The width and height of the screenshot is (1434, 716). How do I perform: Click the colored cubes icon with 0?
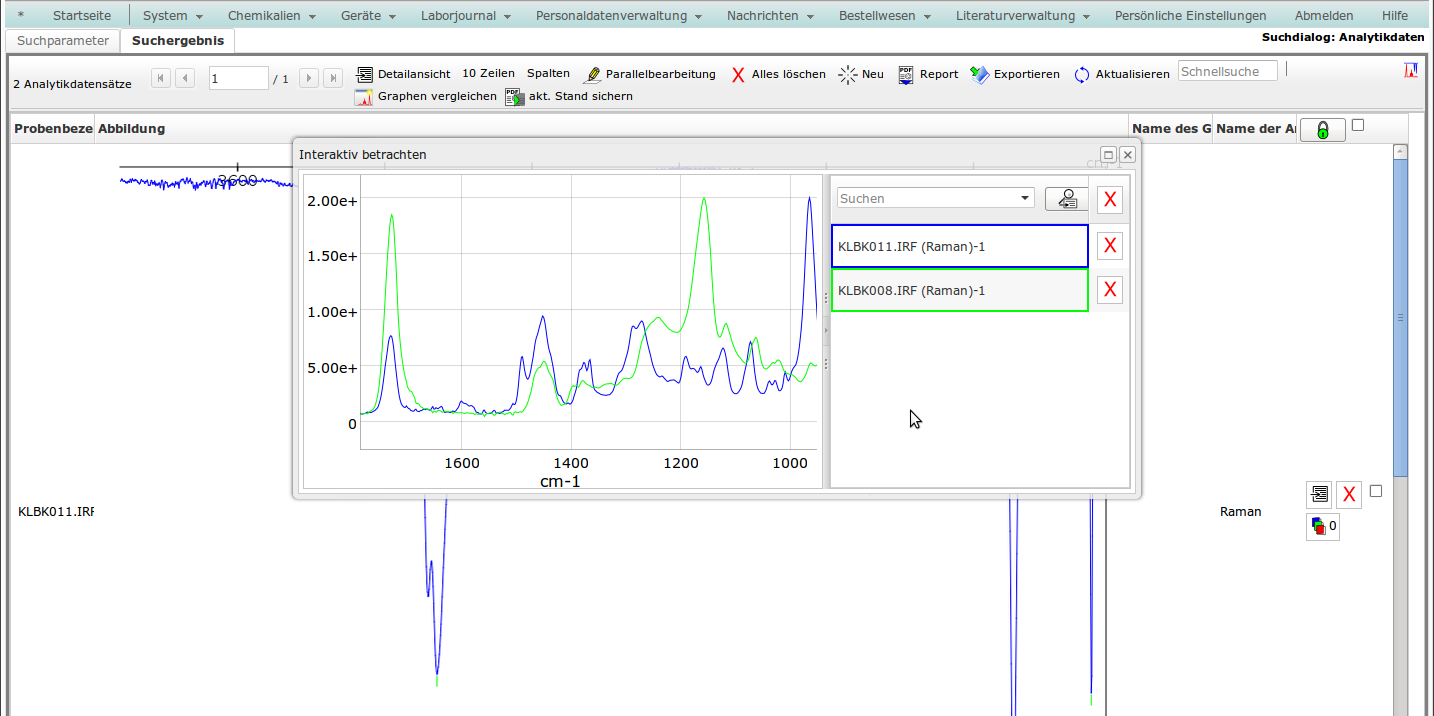tap(1322, 526)
